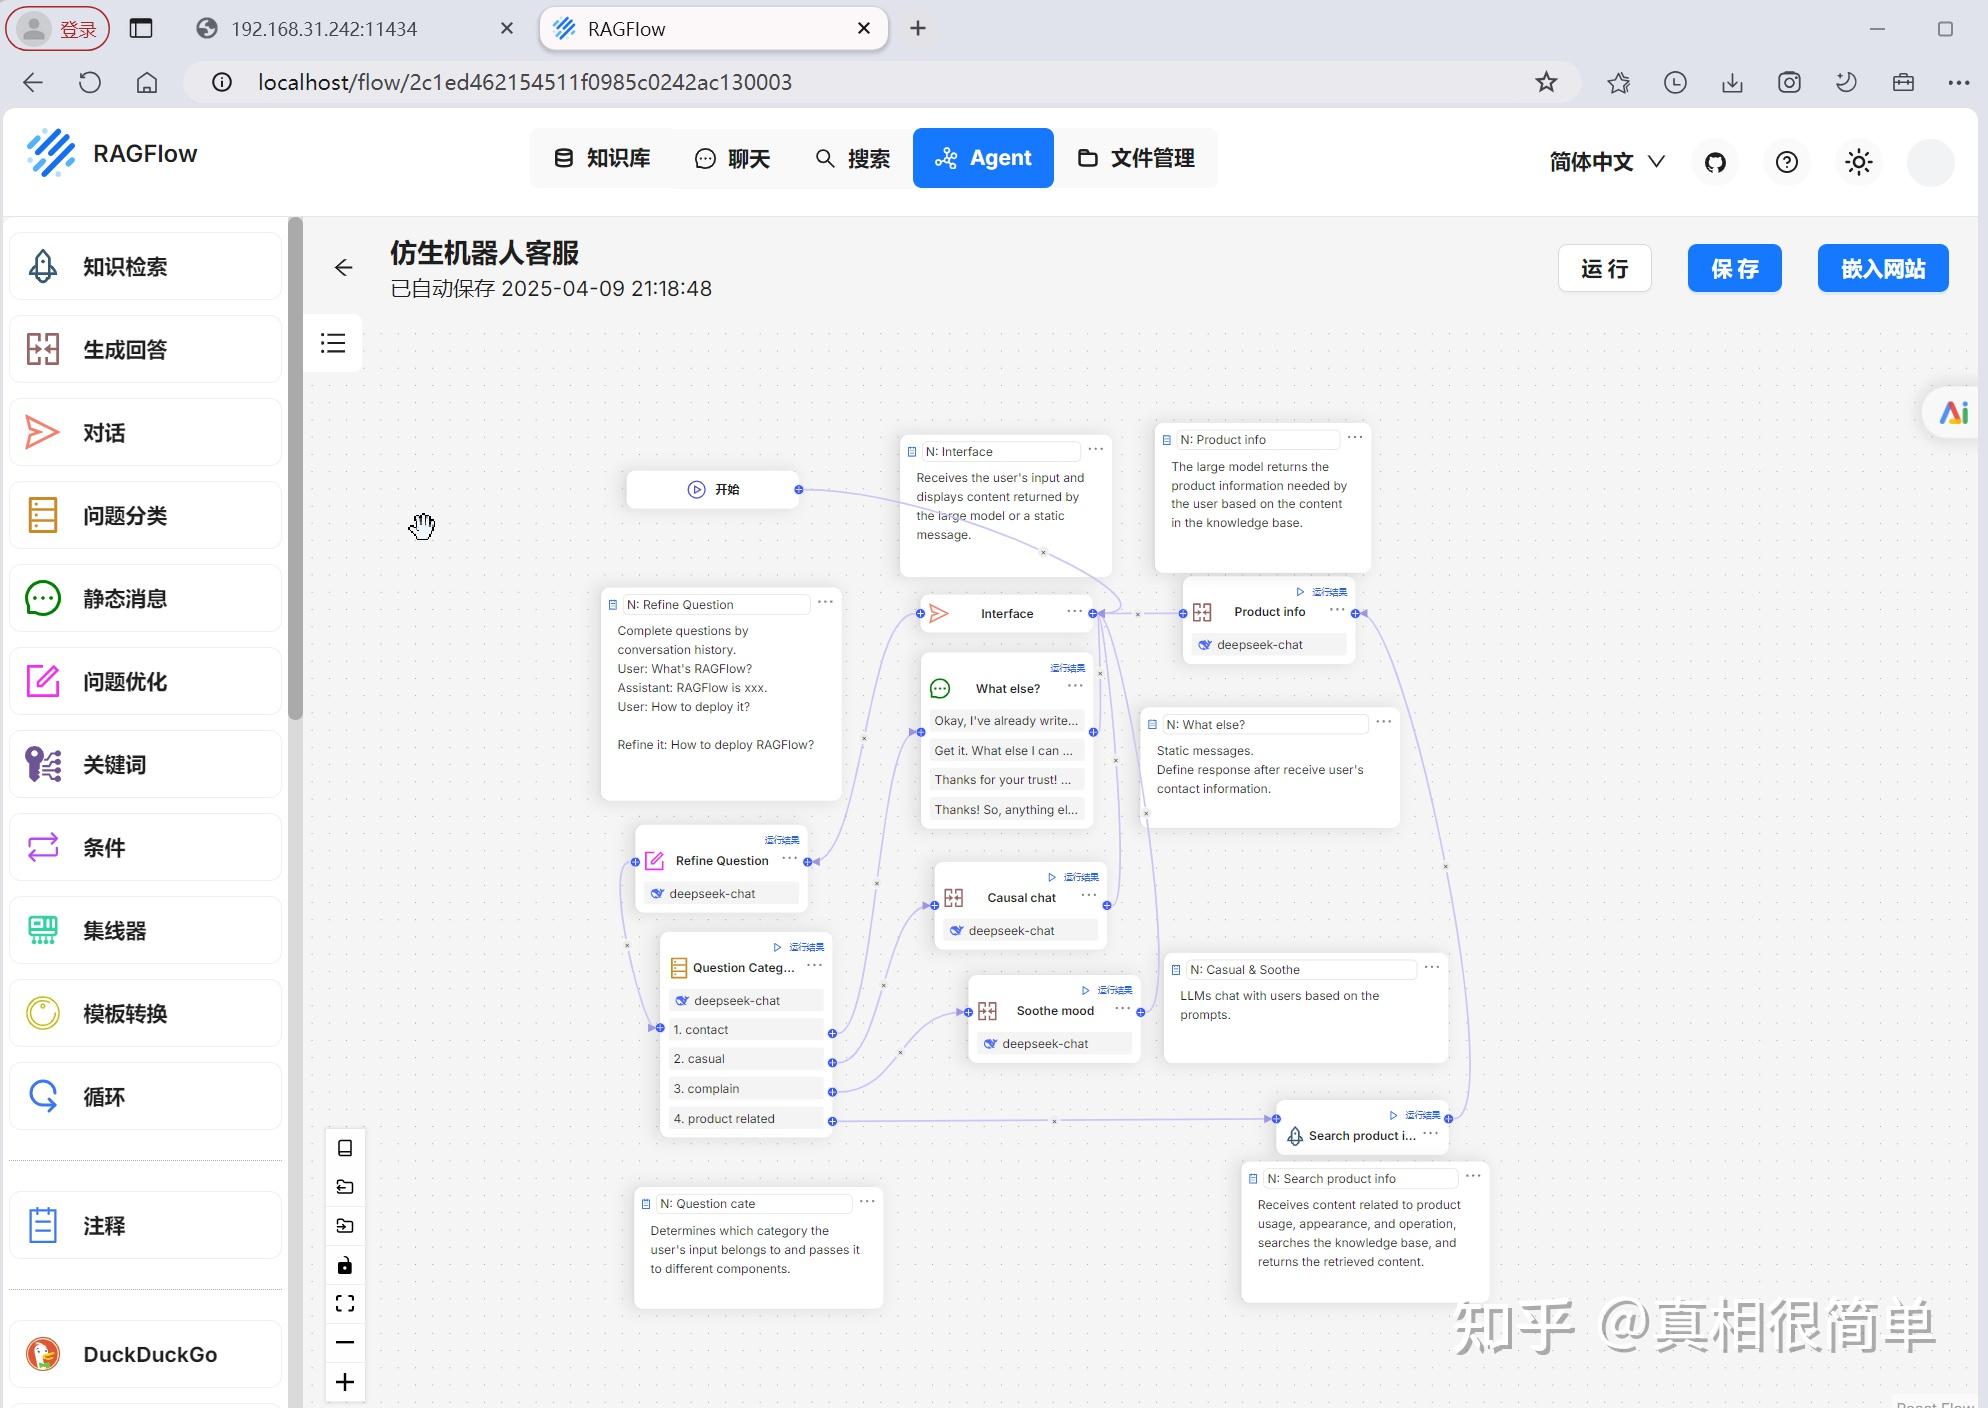1988x1408 pixels.
Task: Go to the 文件管理 file management tab
Action: tap(1136, 158)
